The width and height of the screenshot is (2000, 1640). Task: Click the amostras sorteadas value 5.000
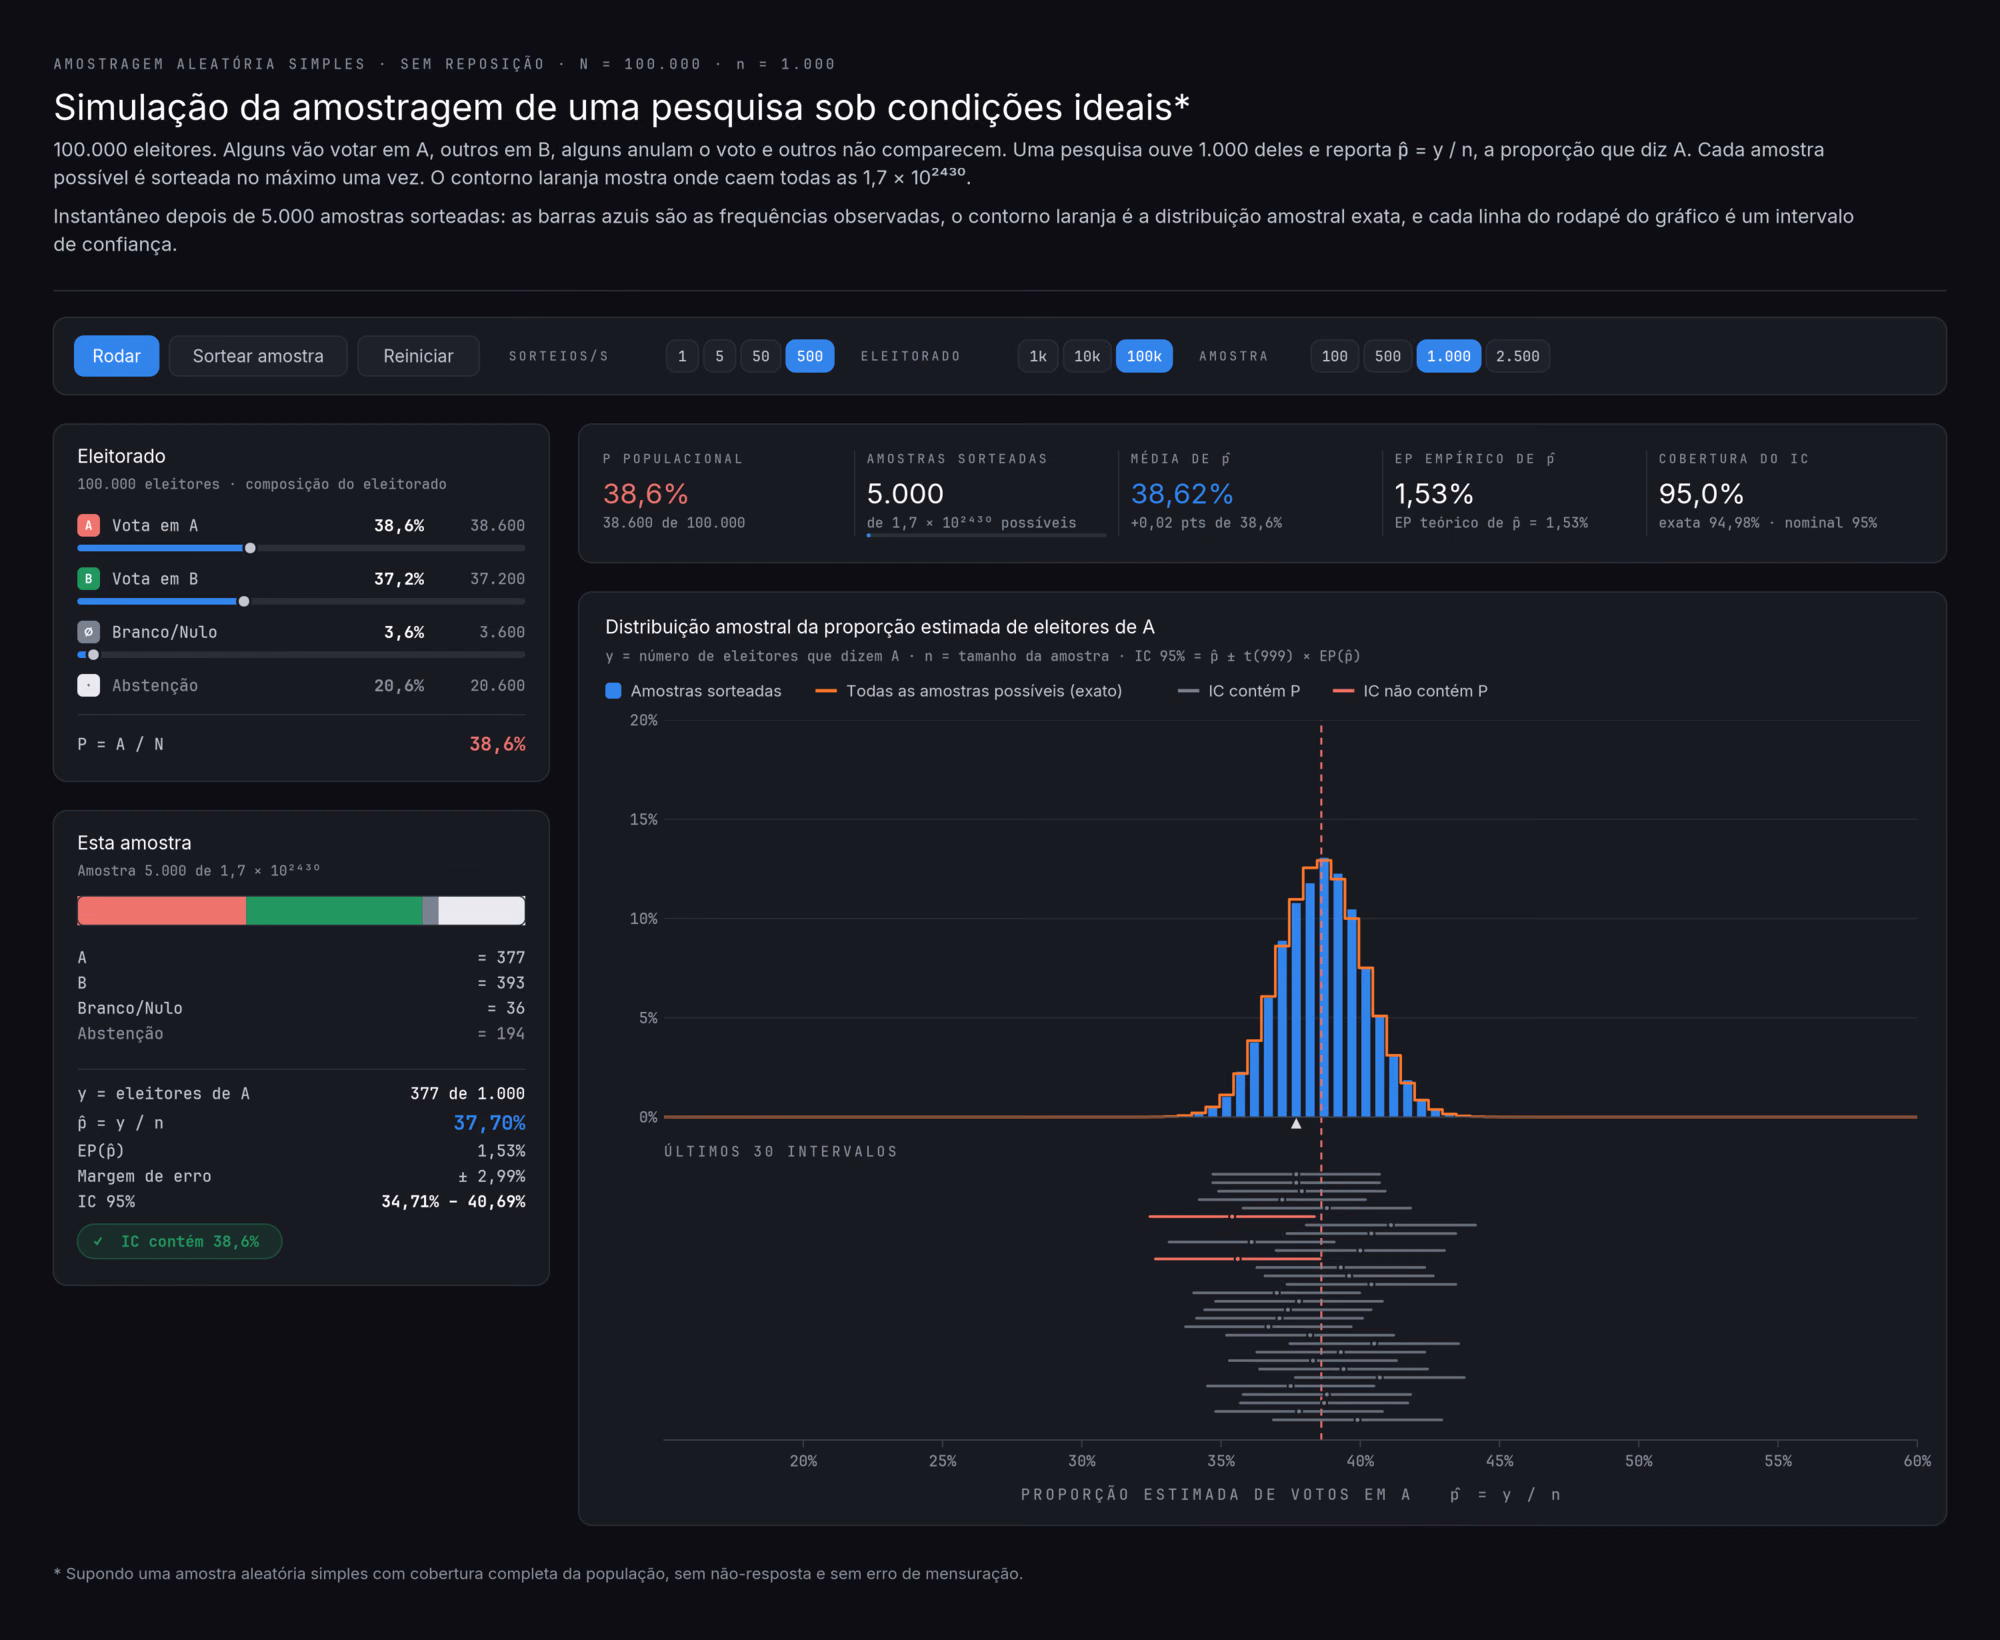905,494
